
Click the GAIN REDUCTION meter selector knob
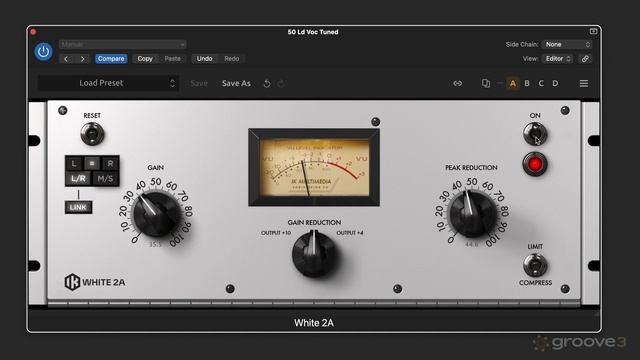314,254
